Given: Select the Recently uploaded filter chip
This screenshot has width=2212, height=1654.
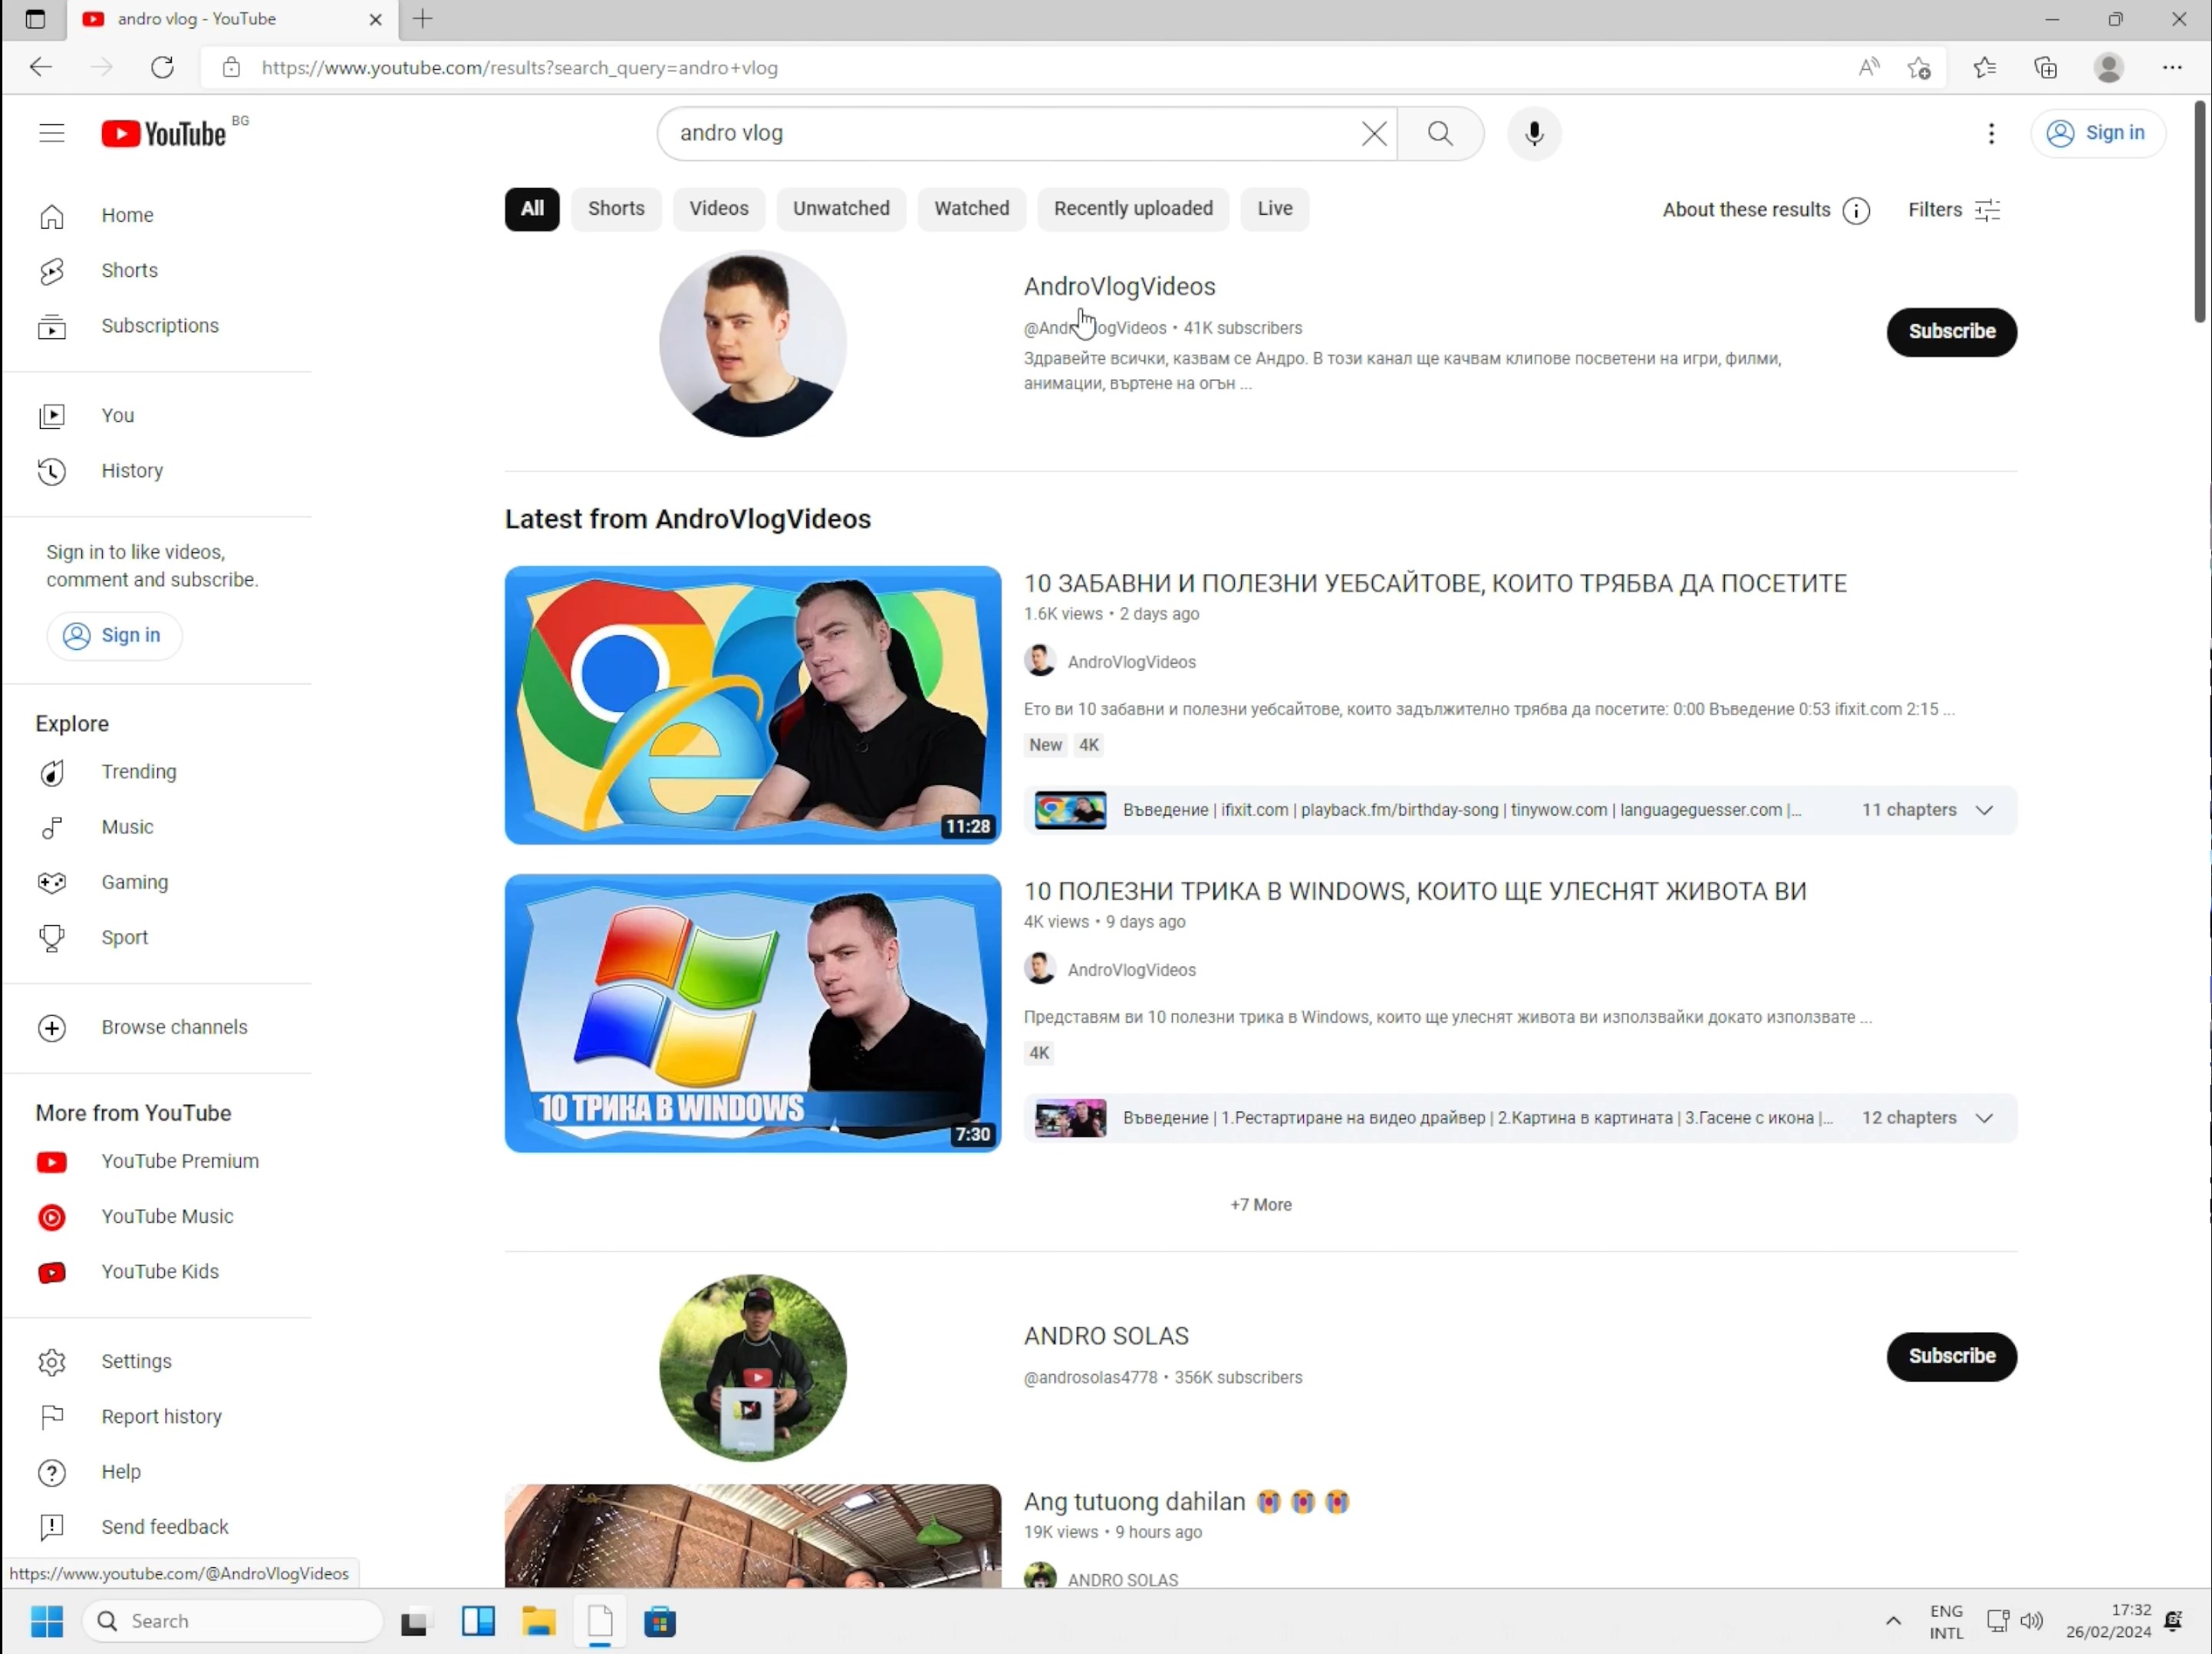Looking at the screenshot, I should (x=1132, y=209).
